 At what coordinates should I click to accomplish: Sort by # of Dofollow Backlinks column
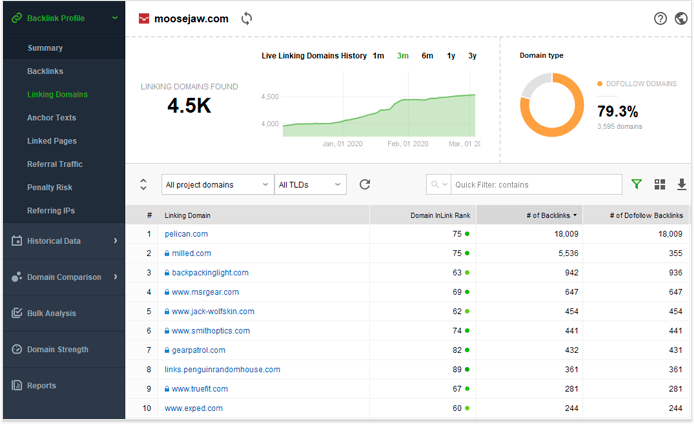(646, 216)
